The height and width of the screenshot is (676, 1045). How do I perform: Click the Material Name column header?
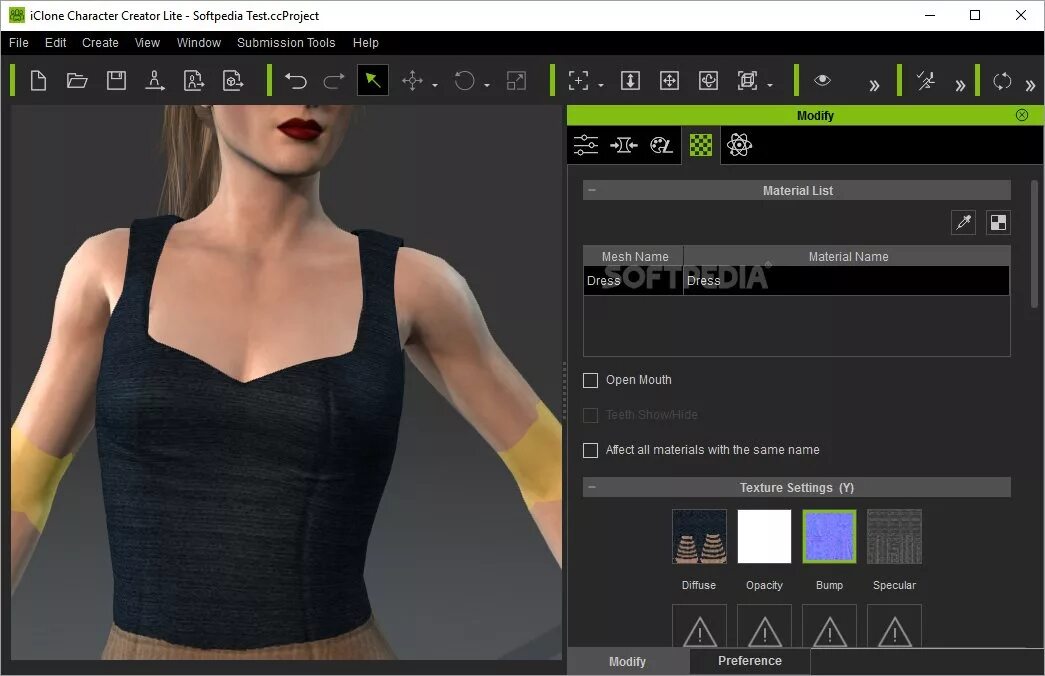847,256
